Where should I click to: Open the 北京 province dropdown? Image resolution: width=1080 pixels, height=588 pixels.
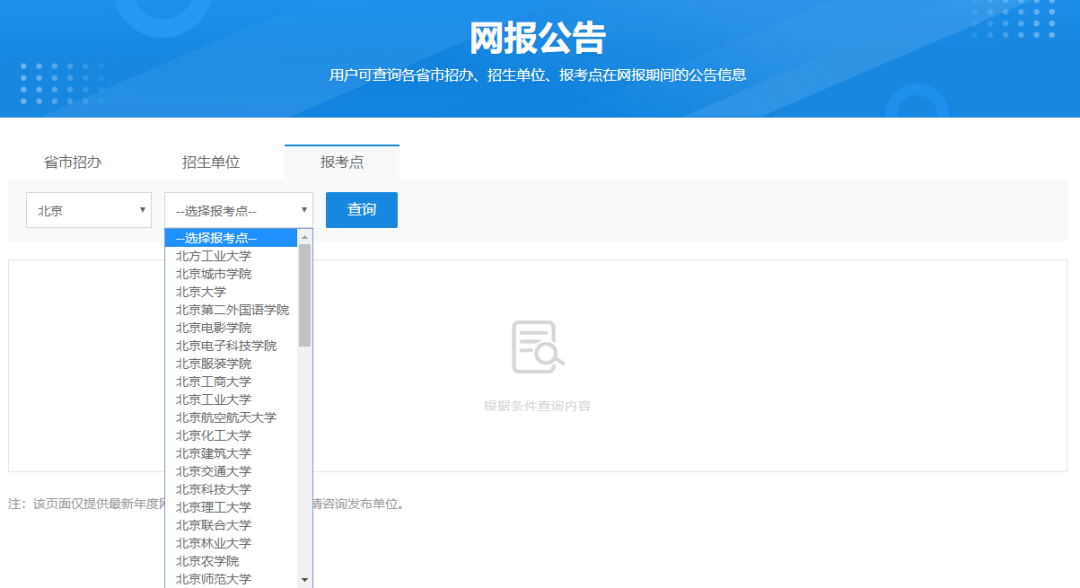88,209
